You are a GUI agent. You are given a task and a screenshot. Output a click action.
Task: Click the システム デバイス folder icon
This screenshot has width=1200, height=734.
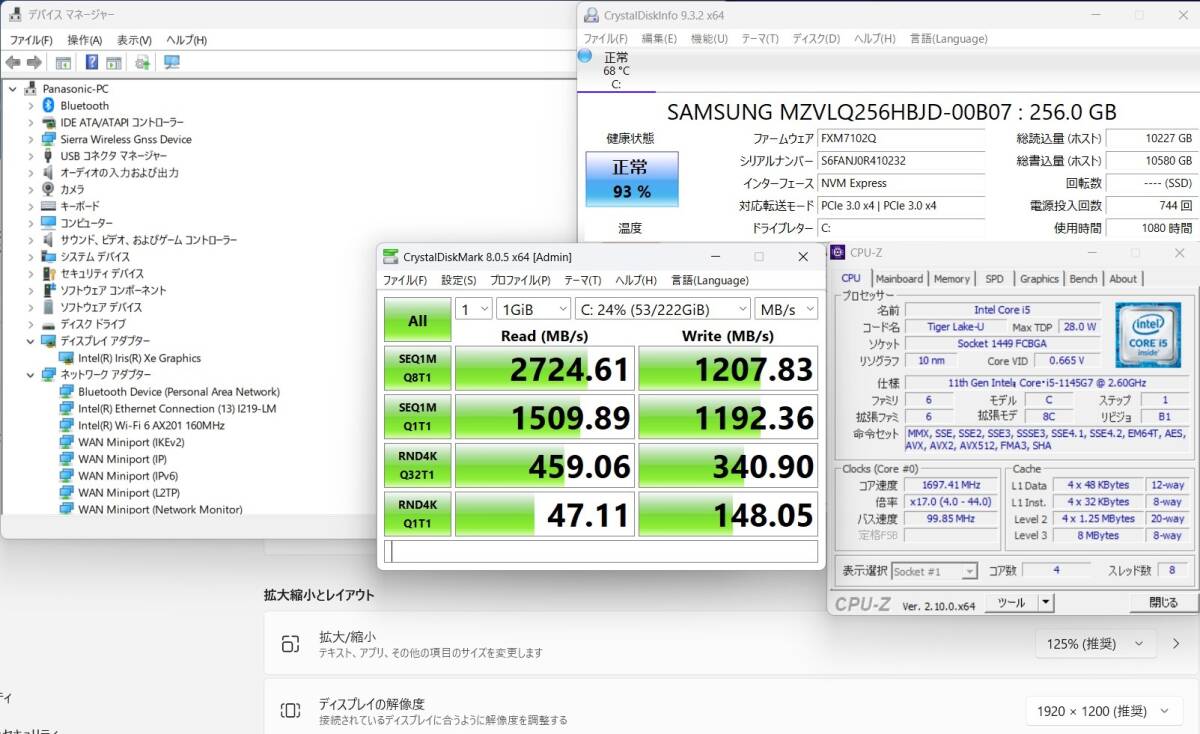point(48,257)
